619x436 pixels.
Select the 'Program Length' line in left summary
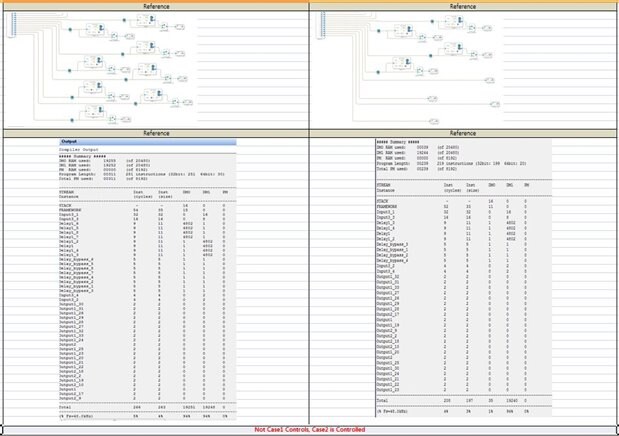[x=142, y=174]
